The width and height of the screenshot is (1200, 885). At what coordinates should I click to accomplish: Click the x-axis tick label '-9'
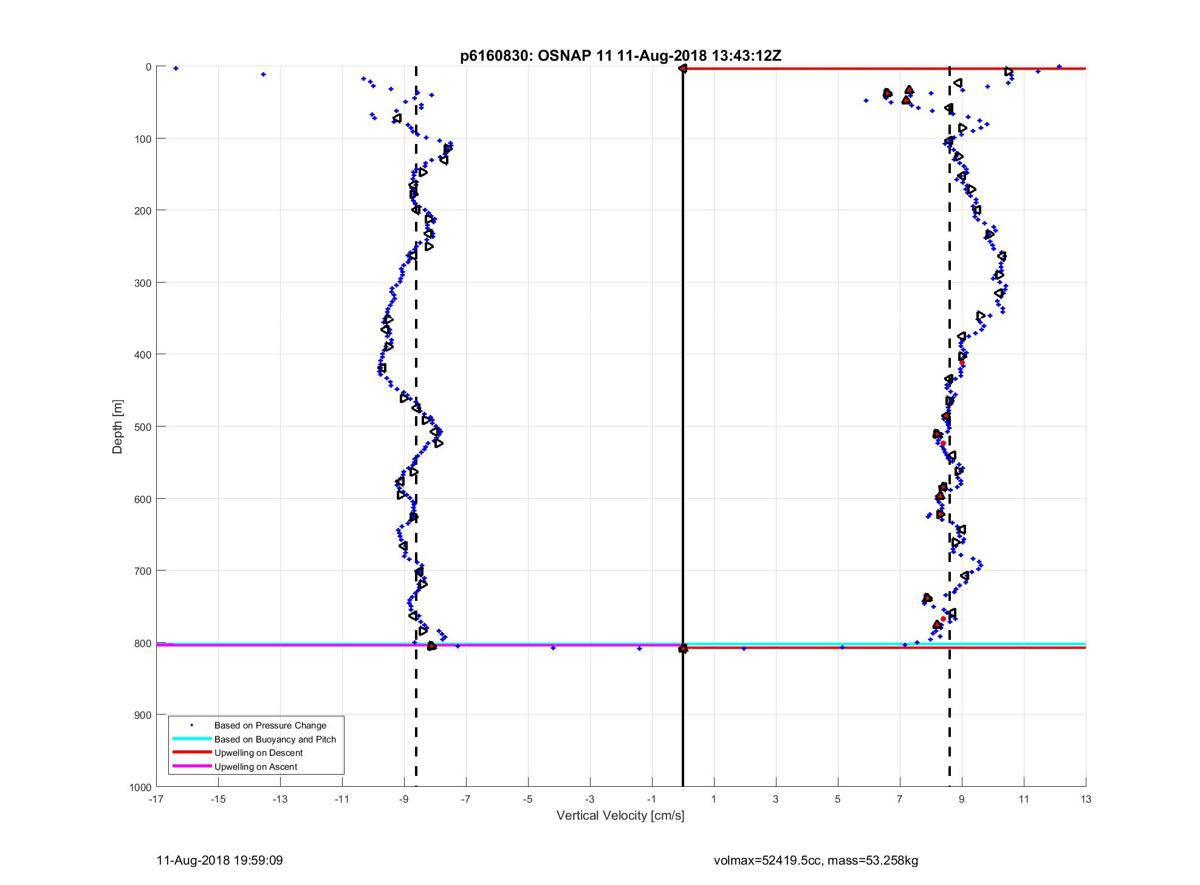click(404, 799)
